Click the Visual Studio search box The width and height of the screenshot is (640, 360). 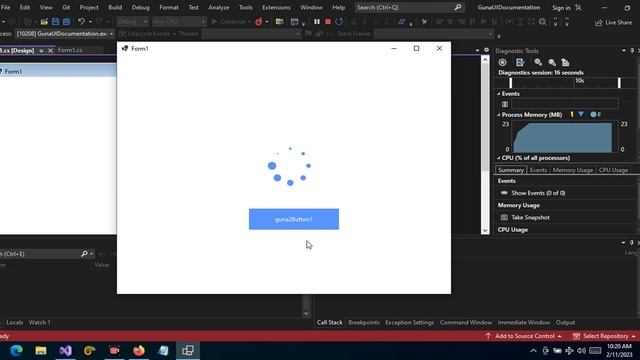click(409, 7)
